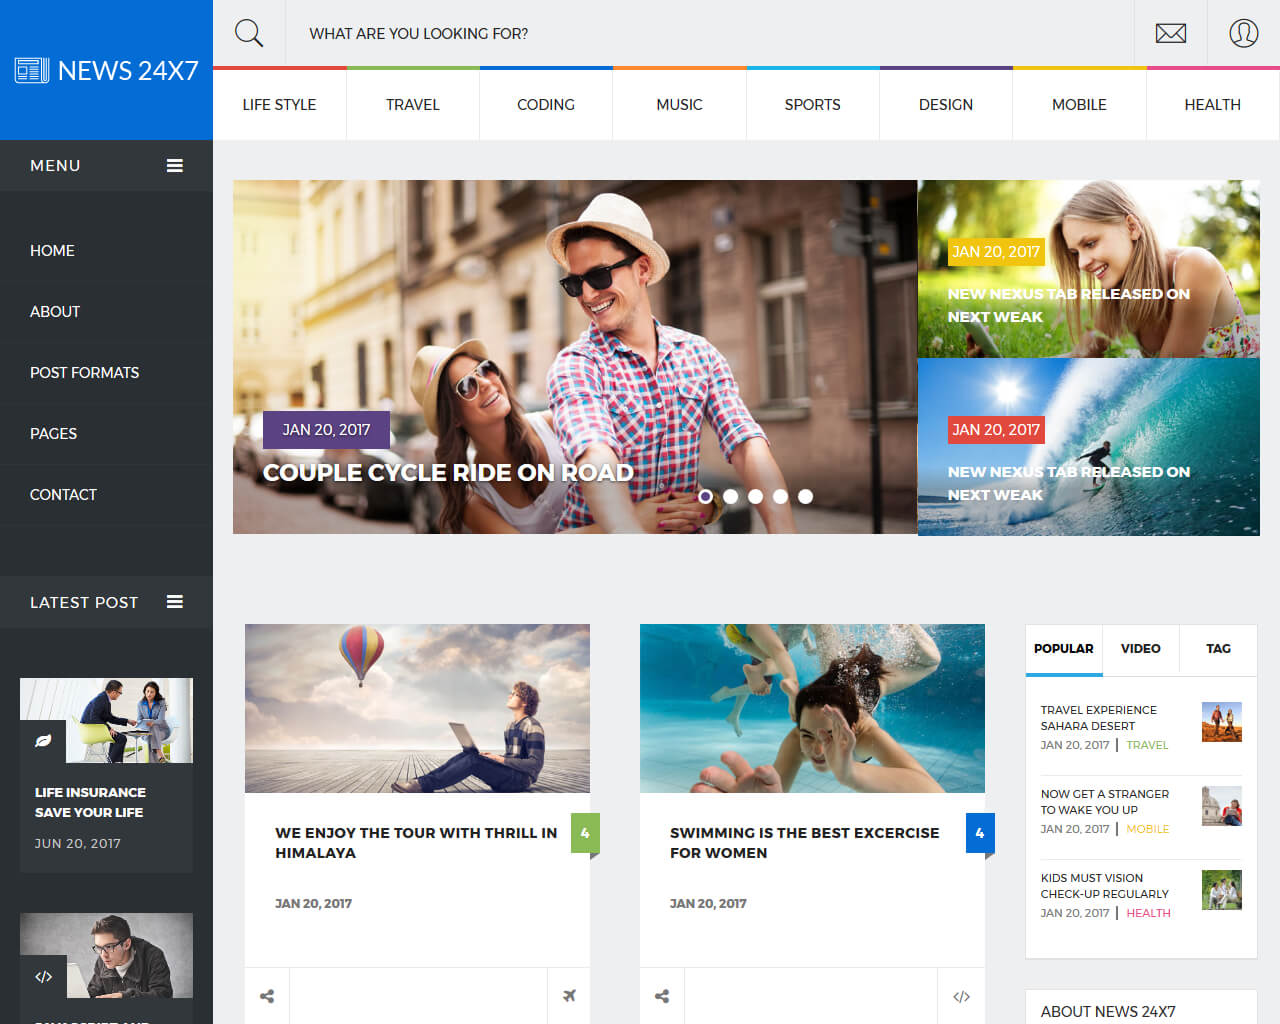
Task: Click the envelope mail icon in header
Action: (1170, 32)
